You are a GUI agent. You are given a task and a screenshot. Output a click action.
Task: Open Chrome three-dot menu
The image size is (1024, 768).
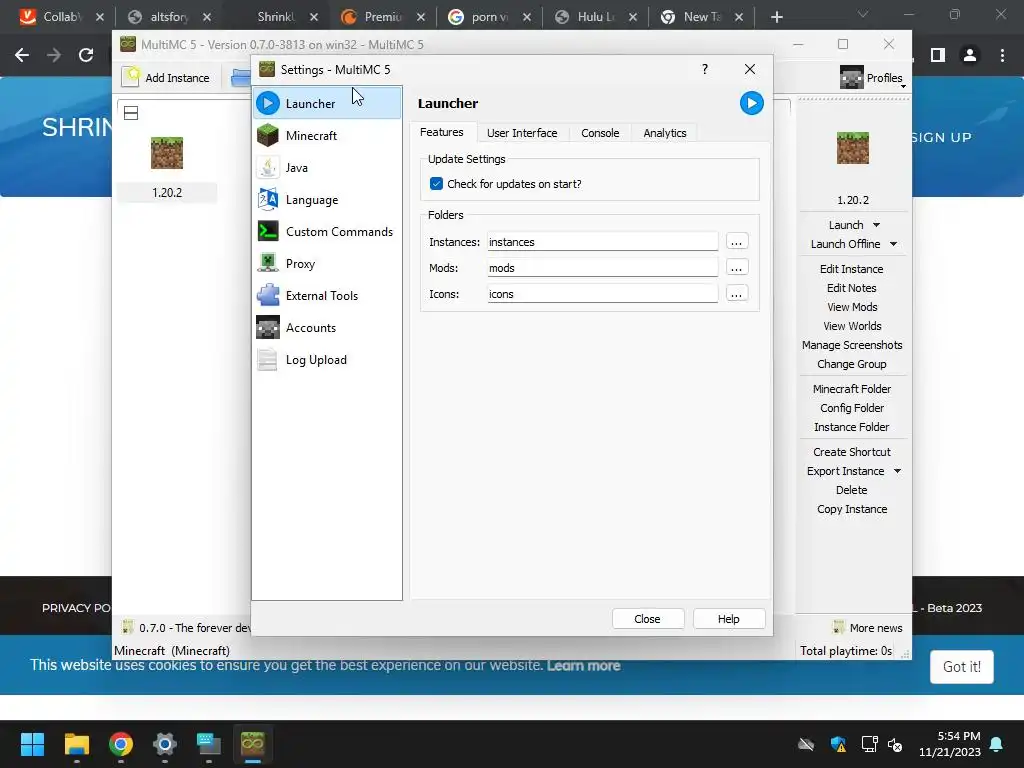pos(1002,56)
